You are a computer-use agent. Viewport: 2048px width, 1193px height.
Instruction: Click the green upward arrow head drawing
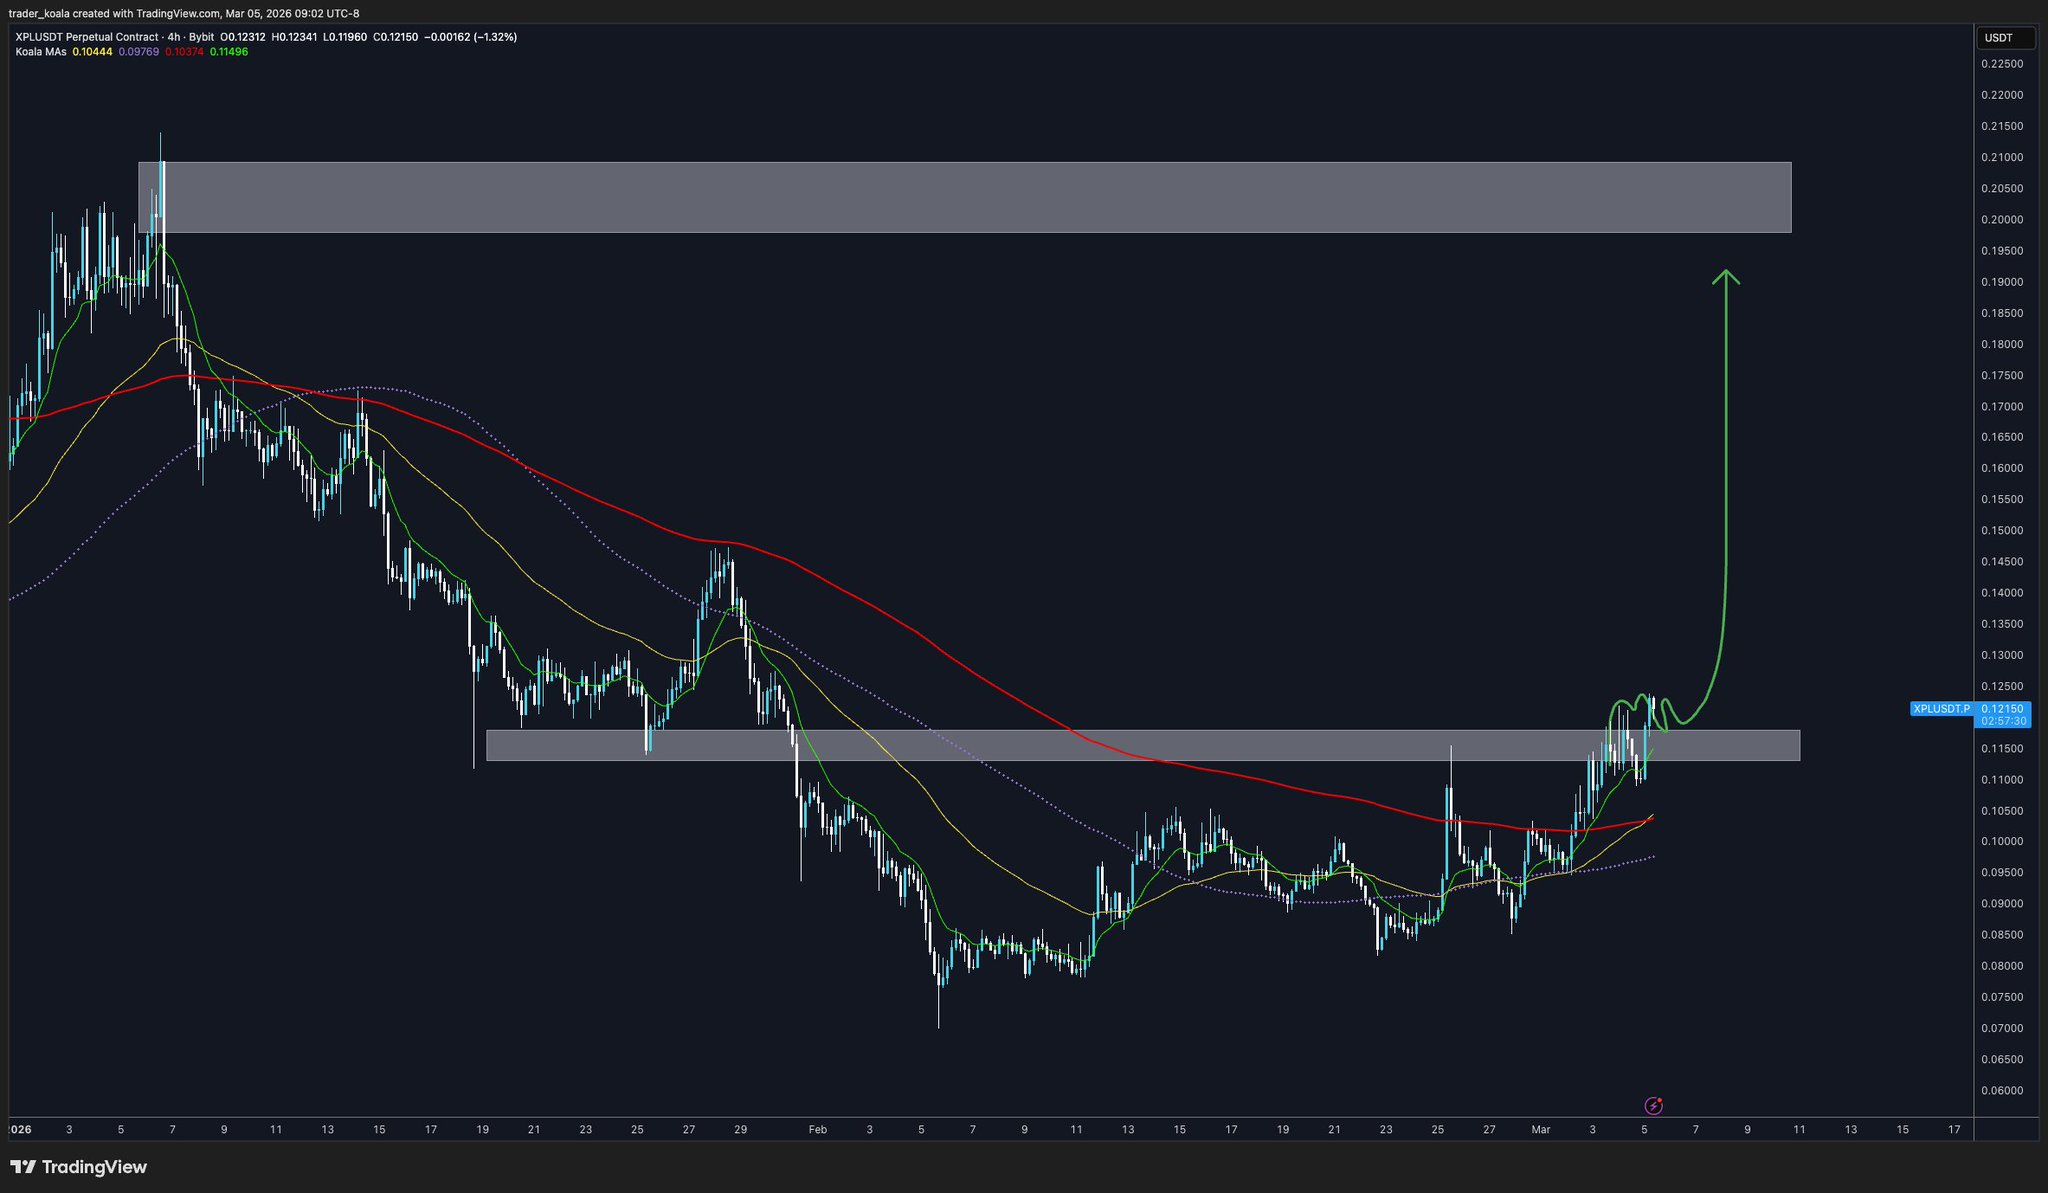point(1725,277)
